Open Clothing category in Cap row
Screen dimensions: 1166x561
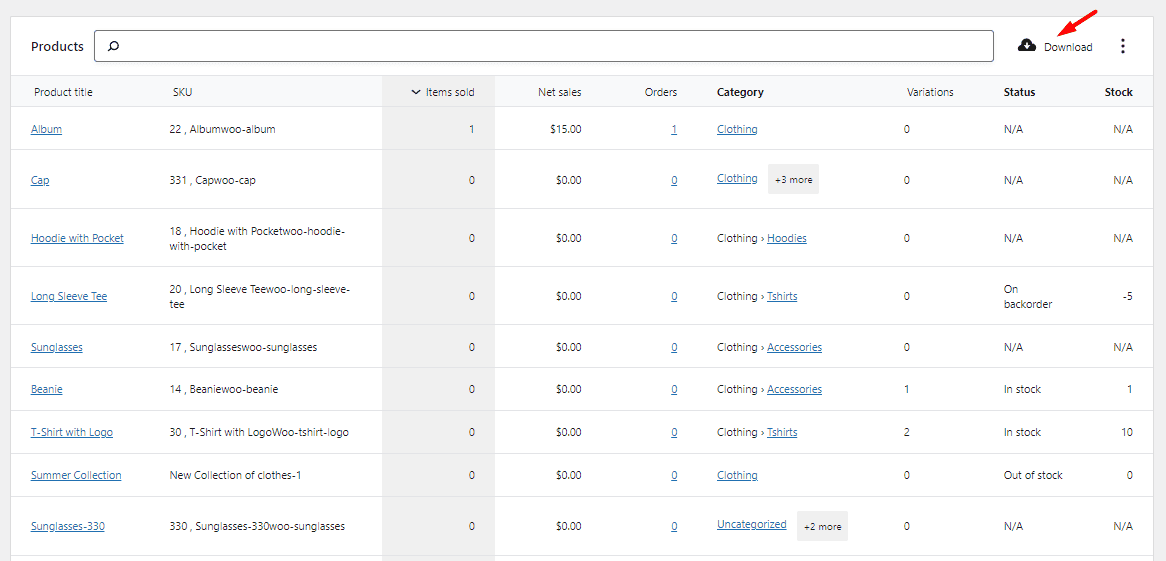coord(737,179)
